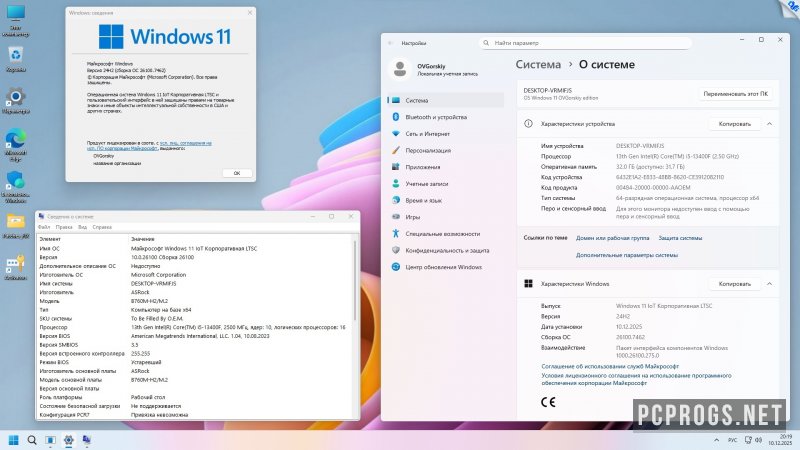Copy the device specifications (Характеристики устройства)
800x450 pixels.
[x=734, y=124]
